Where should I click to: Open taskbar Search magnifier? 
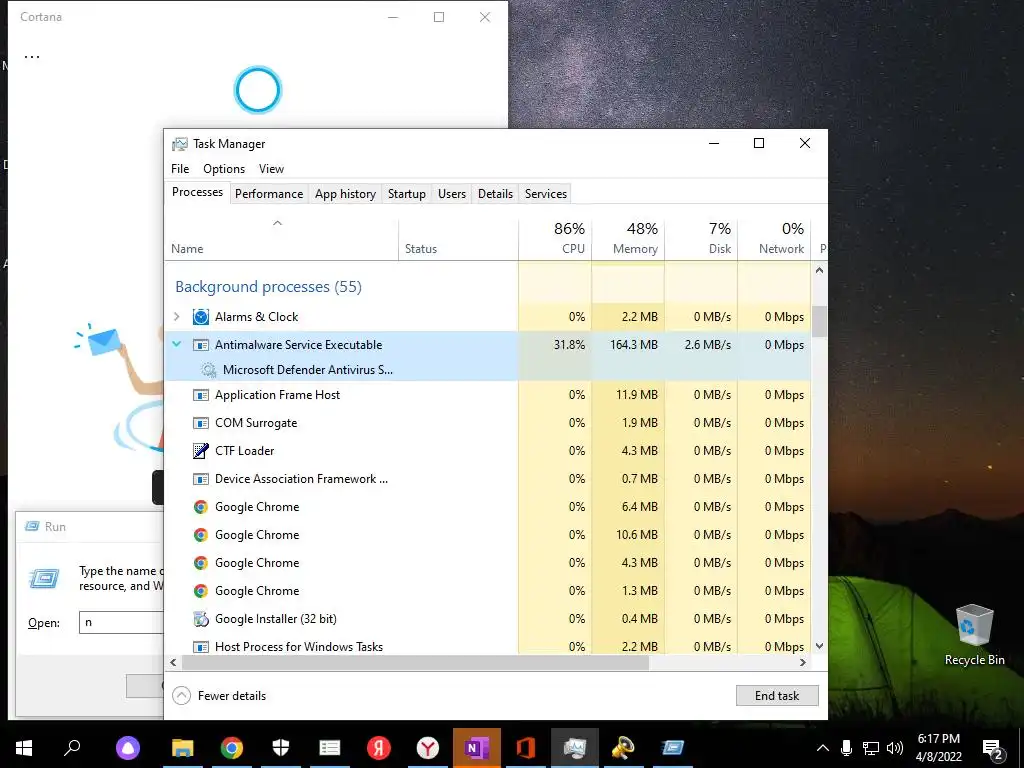(x=72, y=747)
